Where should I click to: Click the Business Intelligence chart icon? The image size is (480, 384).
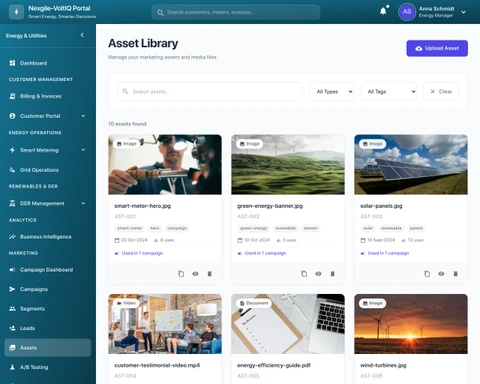click(12, 237)
